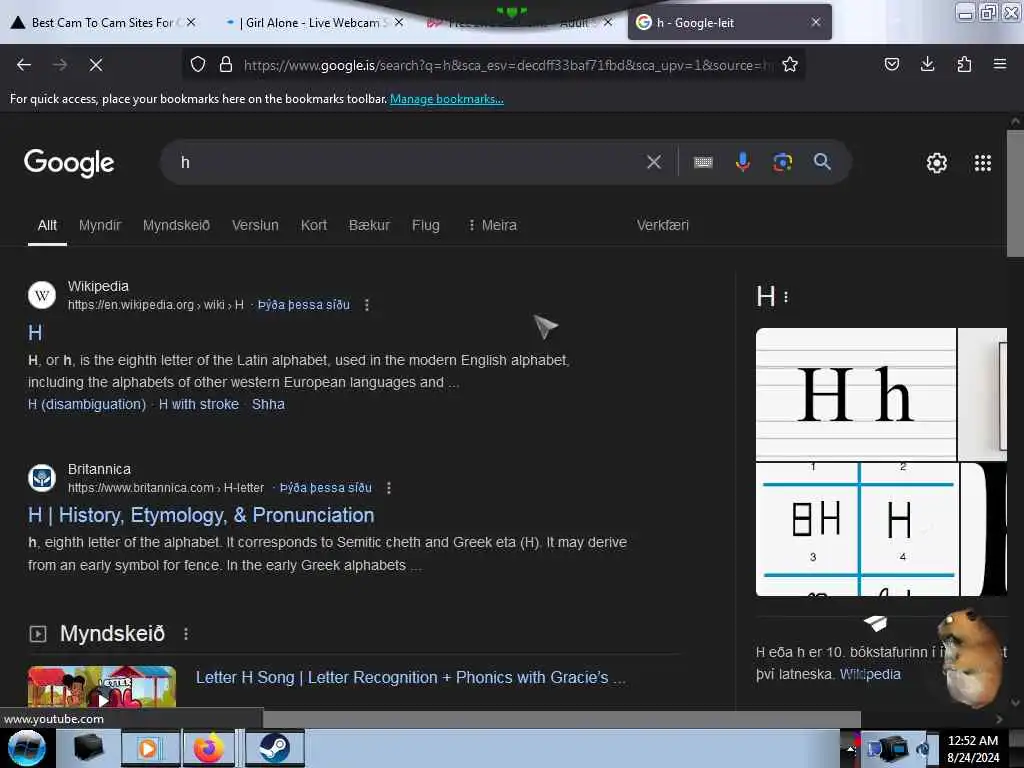
Task: Open the H letter evolution chart image
Action: coord(857,530)
